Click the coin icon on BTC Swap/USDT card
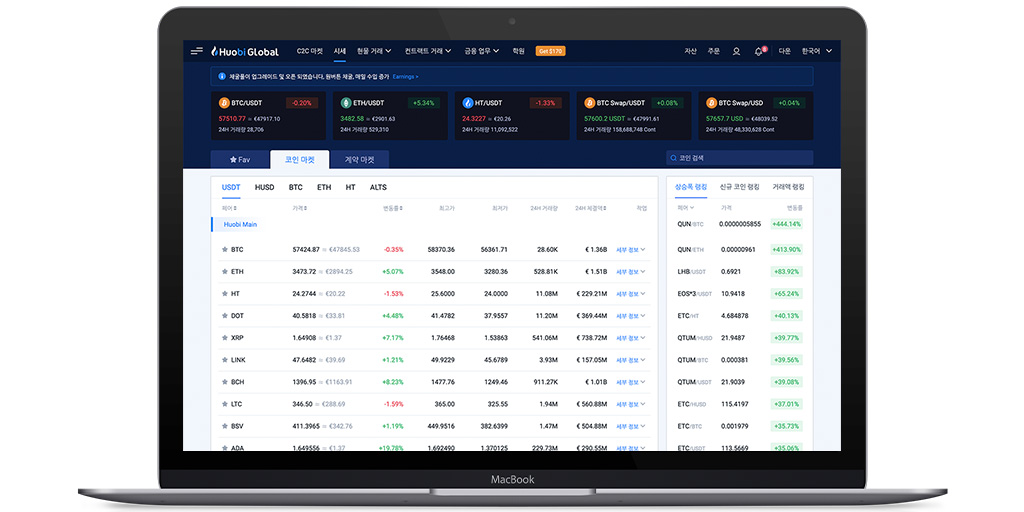This screenshot has width=1024, height=512. [590, 103]
